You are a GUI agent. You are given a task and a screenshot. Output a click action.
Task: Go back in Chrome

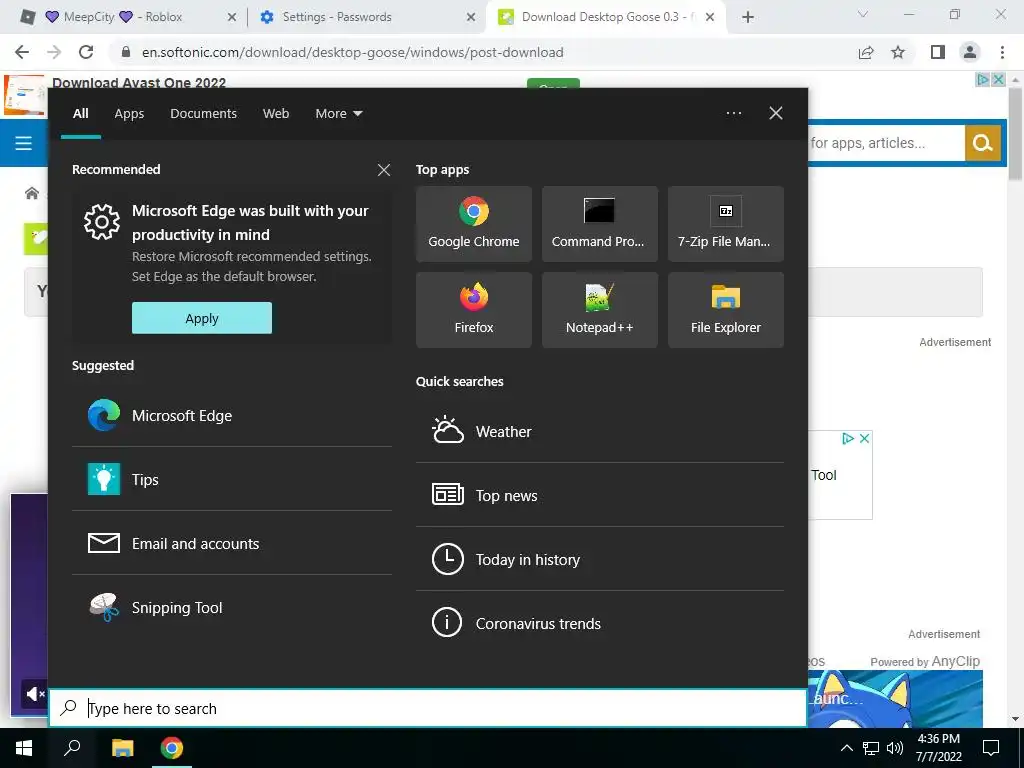22,52
